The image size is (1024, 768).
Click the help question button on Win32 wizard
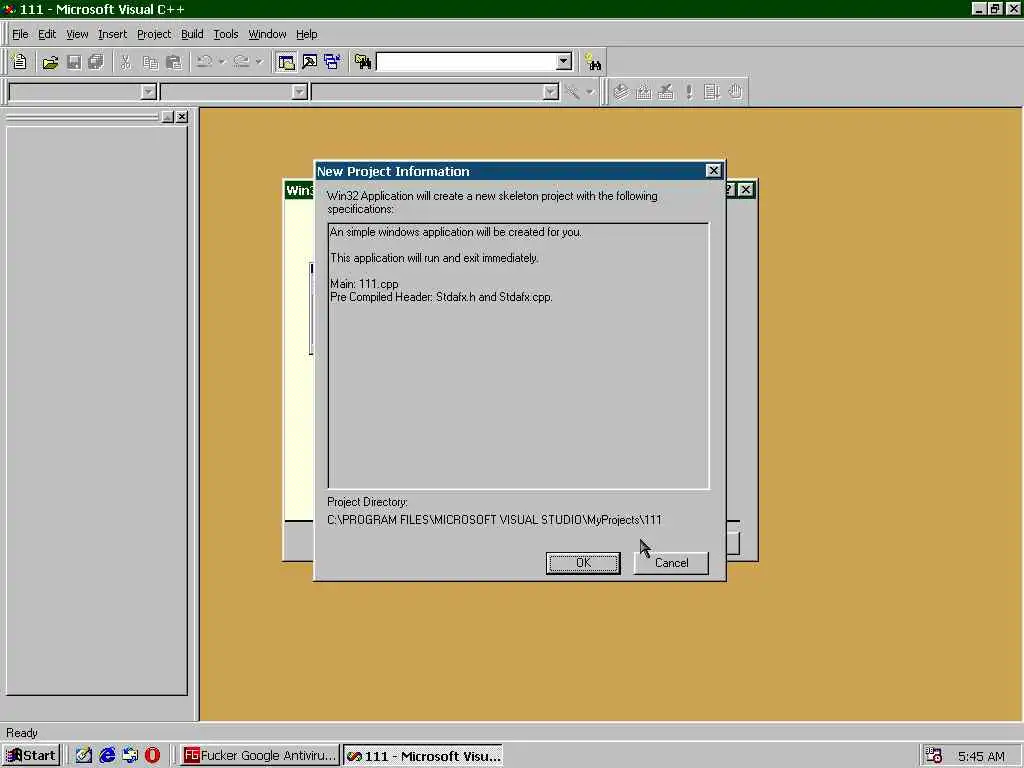[730, 189]
